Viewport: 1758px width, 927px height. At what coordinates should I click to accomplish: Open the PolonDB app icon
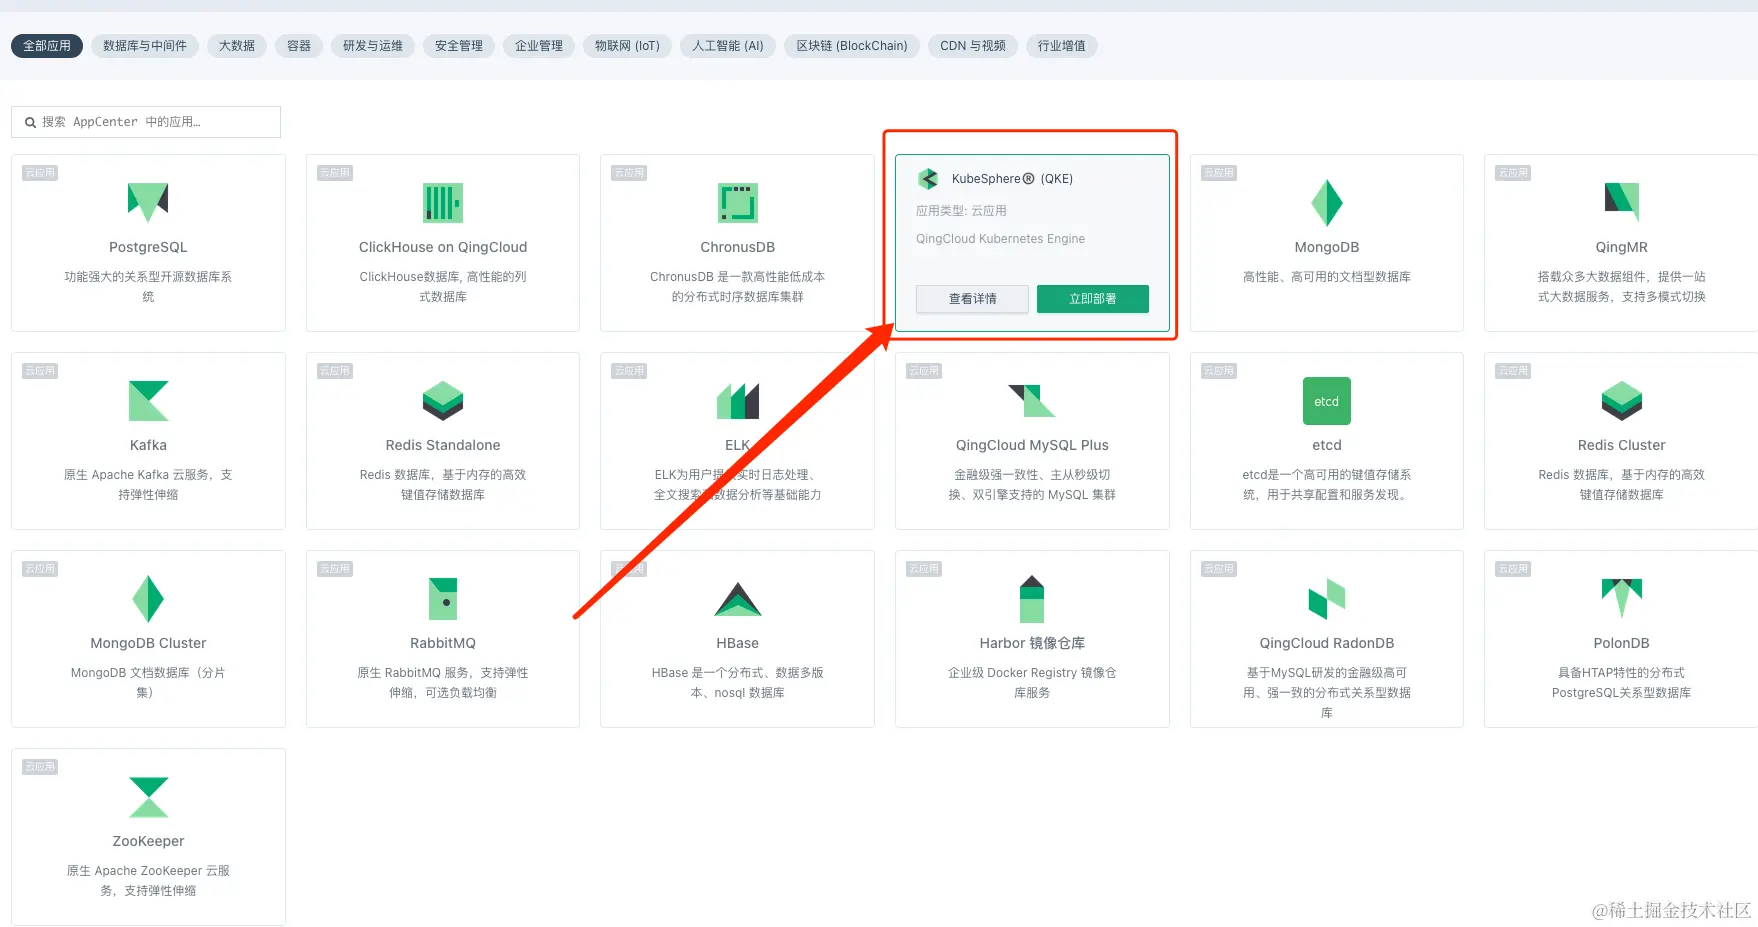click(x=1621, y=598)
